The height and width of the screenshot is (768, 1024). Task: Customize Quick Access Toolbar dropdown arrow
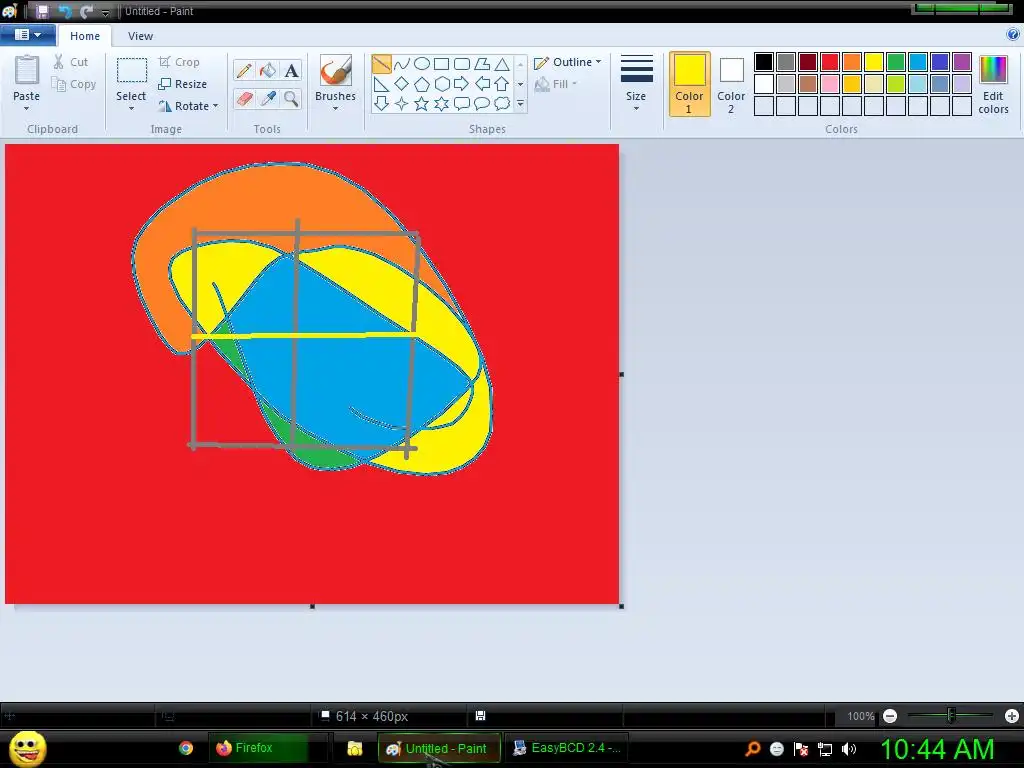point(105,12)
